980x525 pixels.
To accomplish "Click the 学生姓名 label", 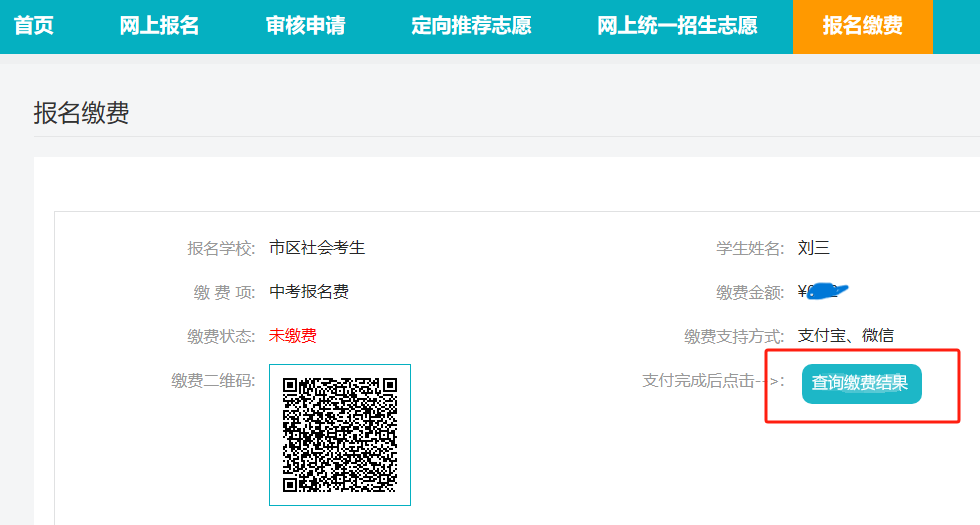I will (750, 248).
